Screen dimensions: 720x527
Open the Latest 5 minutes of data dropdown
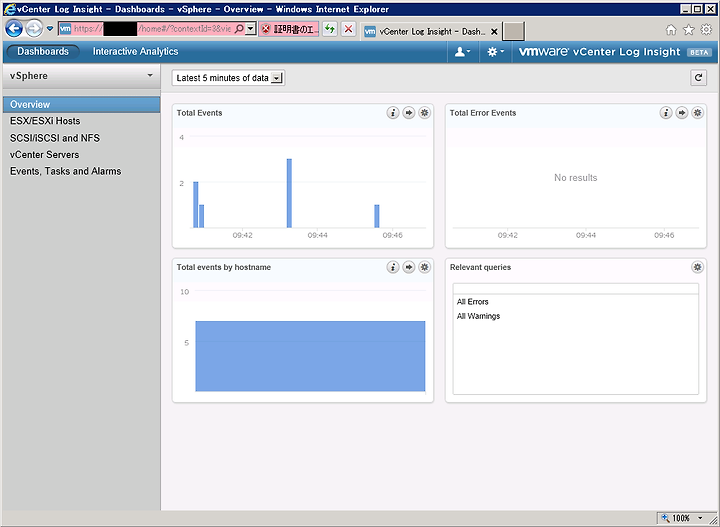pyautogui.click(x=228, y=78)
